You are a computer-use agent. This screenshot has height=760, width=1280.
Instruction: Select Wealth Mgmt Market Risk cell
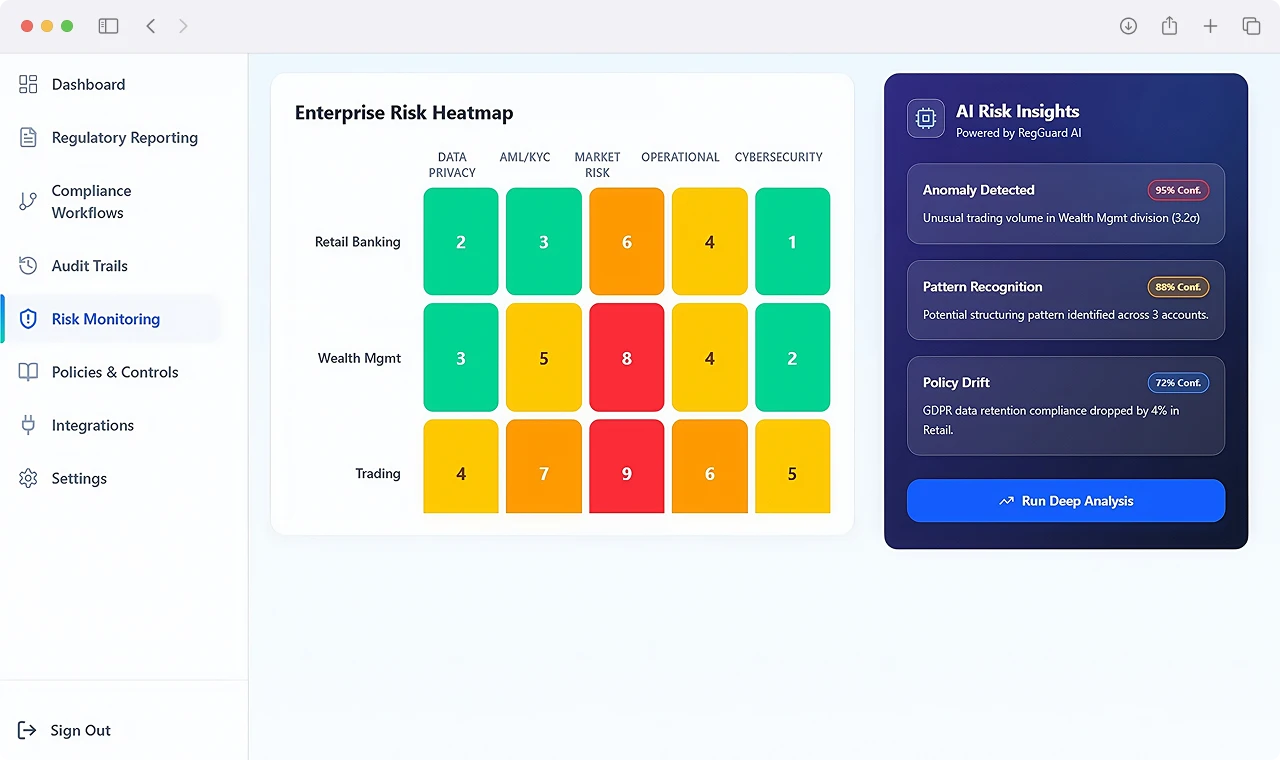pyautogui.click(x=627, y=358)
